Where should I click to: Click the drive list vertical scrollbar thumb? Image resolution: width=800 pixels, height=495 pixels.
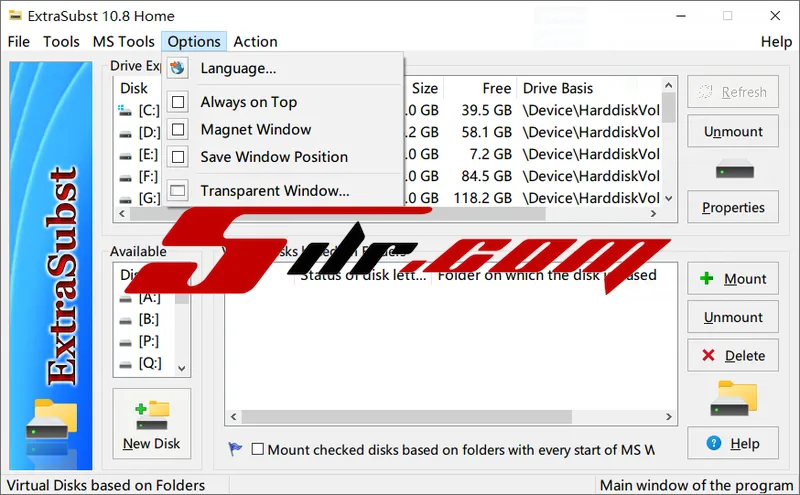coord(669,107)
